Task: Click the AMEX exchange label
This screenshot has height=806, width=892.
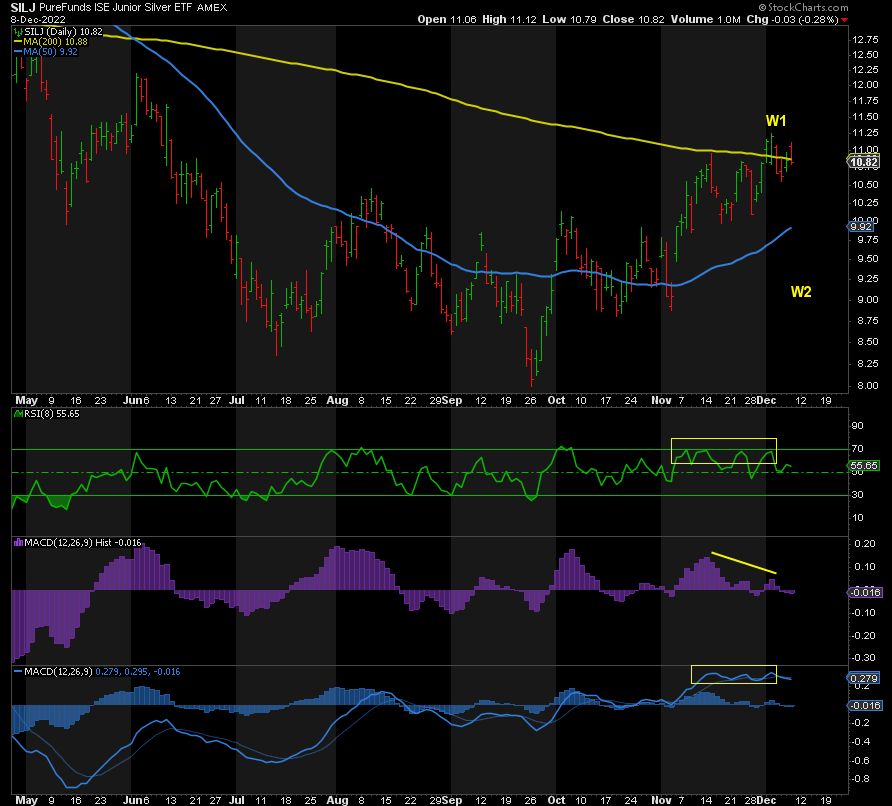Action: click(212, 8)
